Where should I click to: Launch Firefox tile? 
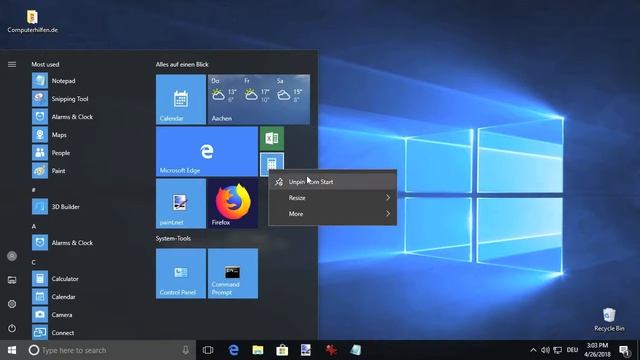(x=233, y=203)
